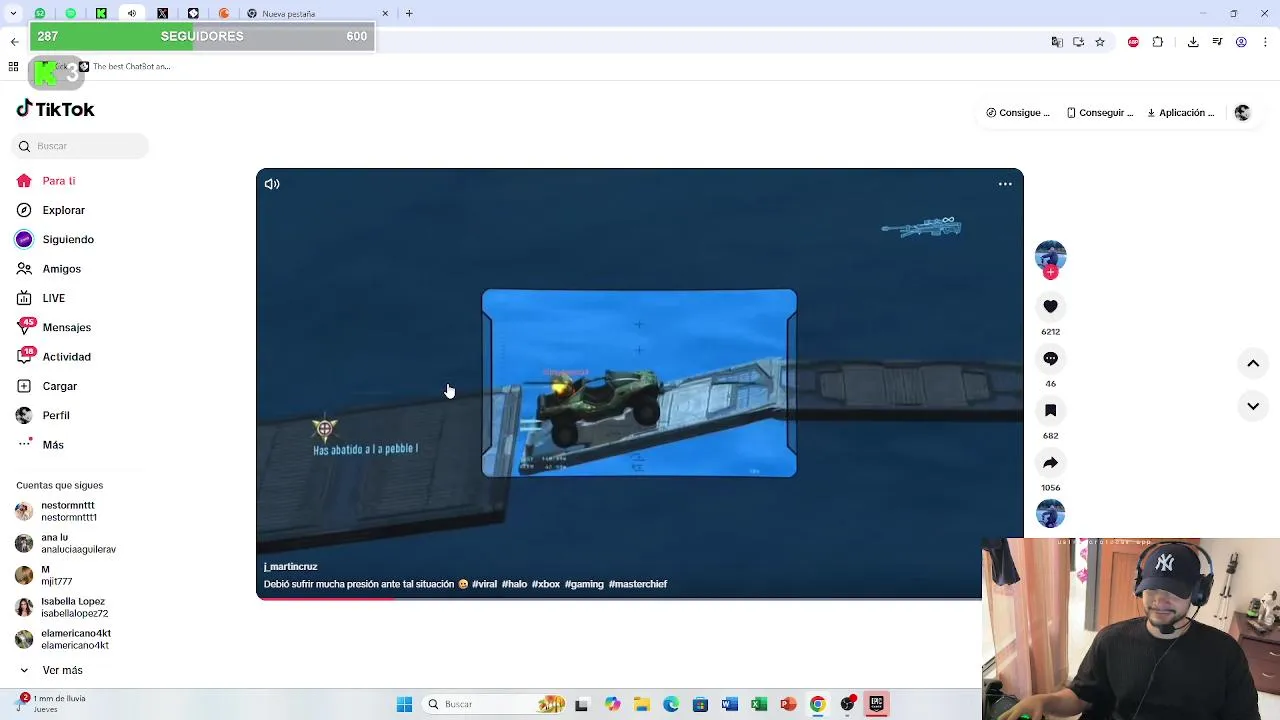Open Isabella Lopez account
Screen dimensions: 1280x720
click(62, 607)
